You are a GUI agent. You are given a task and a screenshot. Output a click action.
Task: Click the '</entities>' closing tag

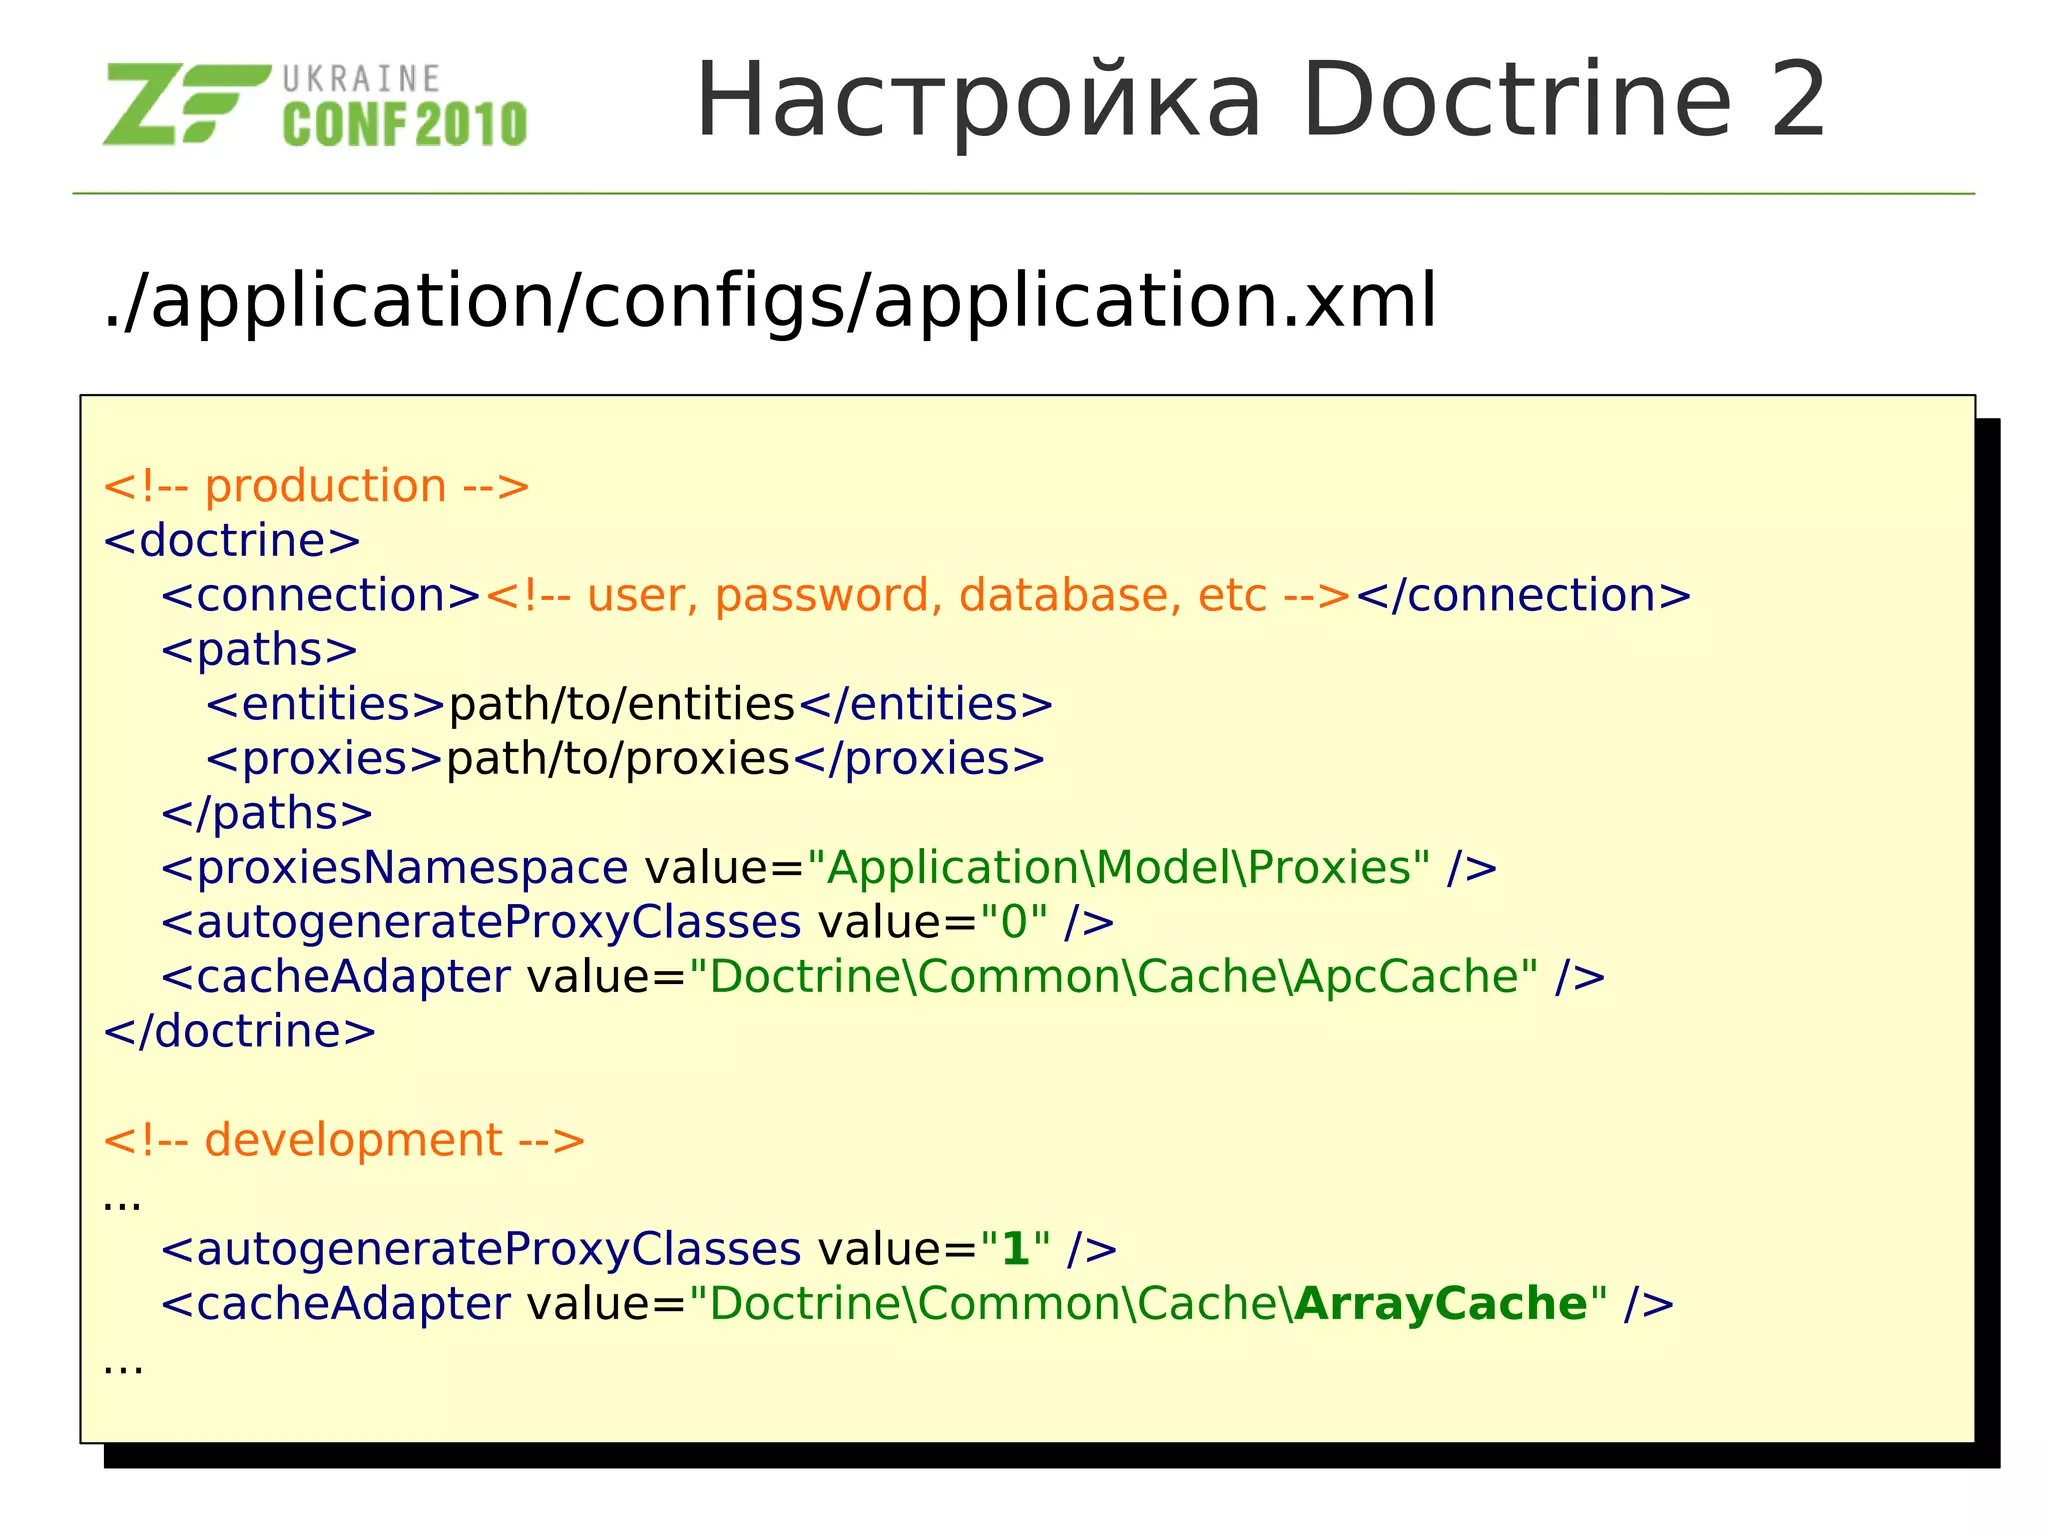coord(926,704)
